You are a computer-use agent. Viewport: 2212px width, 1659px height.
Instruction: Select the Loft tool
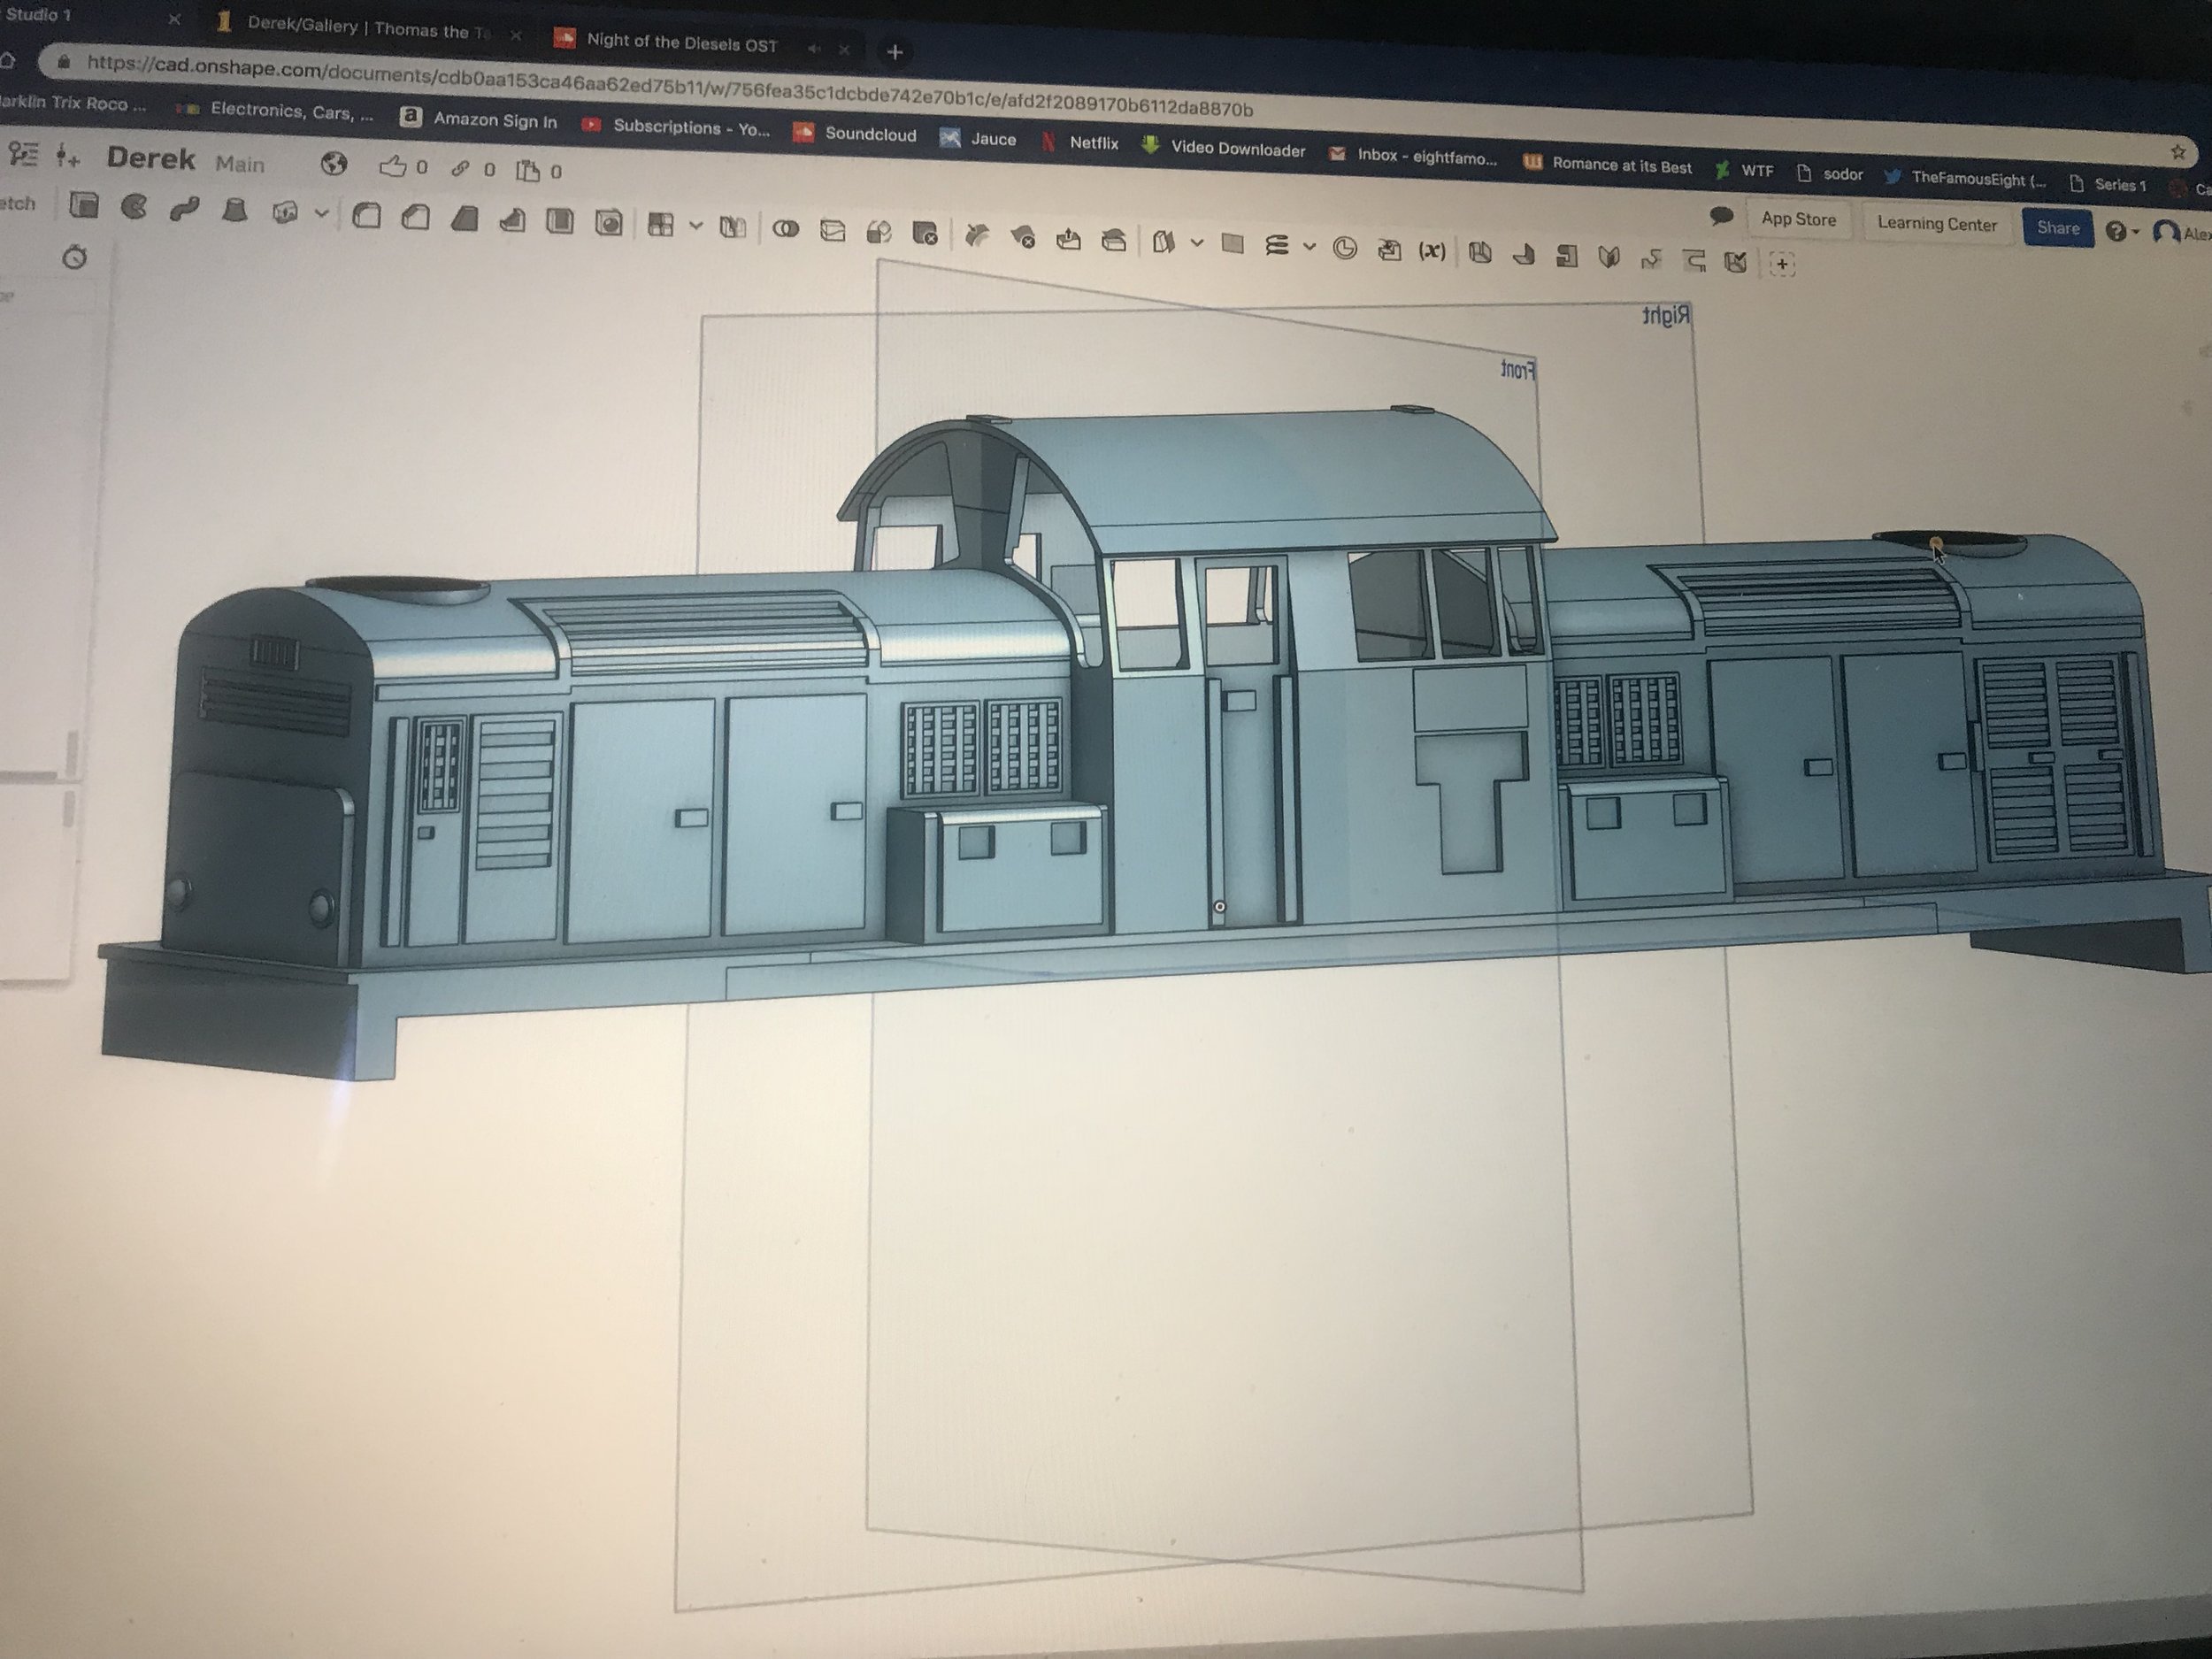[x=234, y=210]
